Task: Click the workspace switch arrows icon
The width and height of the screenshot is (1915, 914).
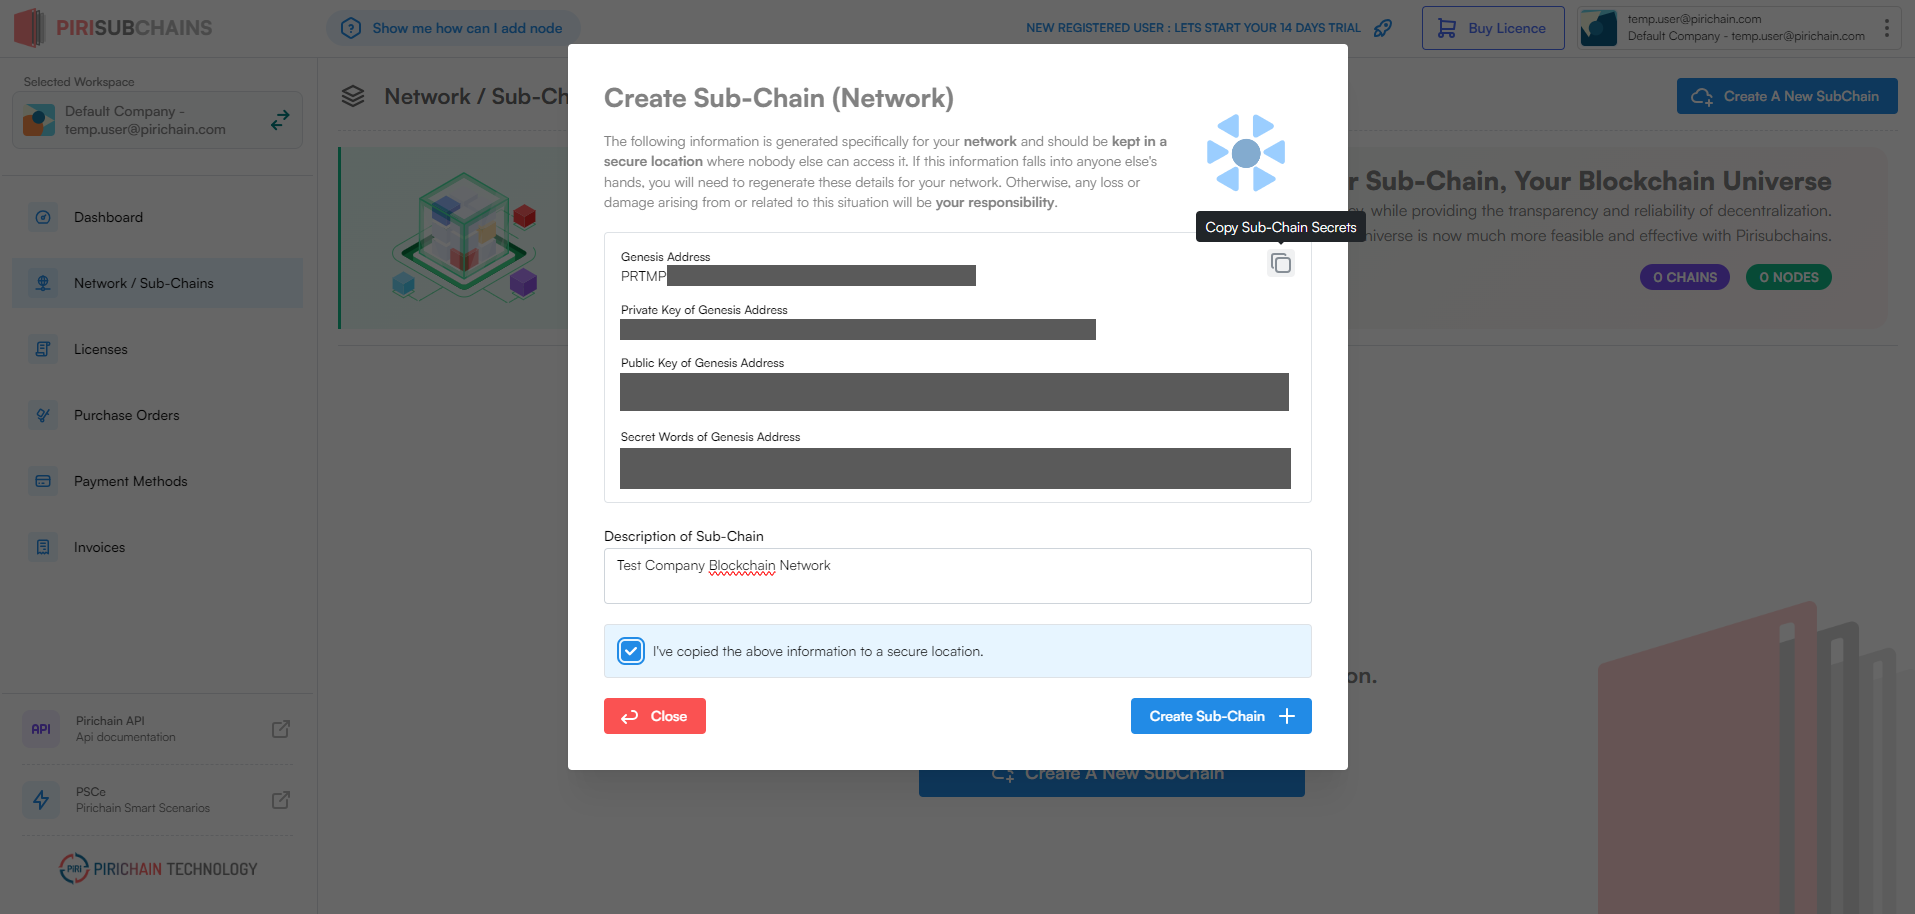Action: (280, 120)
